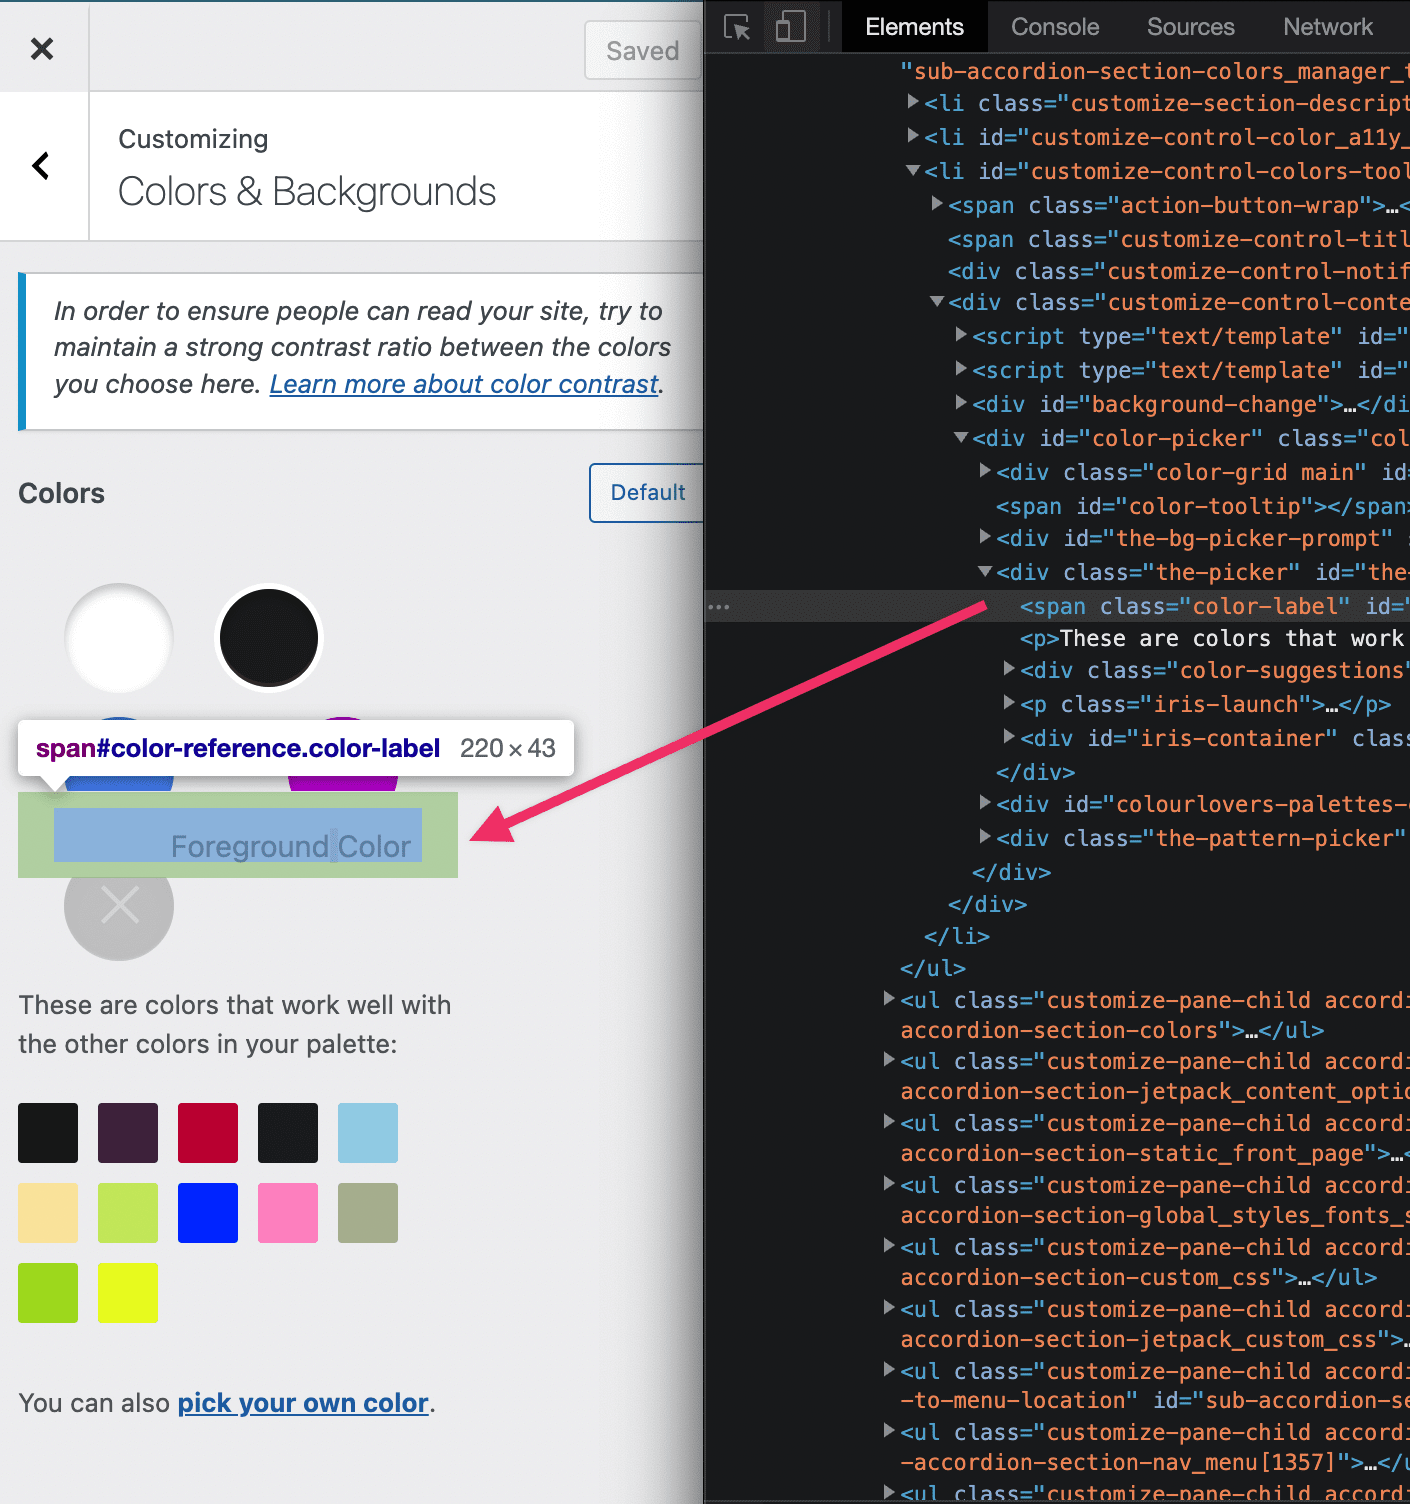Click the Default button in the Colors section
The height and width of the screenshot is (1504, 1410).
[x=648, y=492]
